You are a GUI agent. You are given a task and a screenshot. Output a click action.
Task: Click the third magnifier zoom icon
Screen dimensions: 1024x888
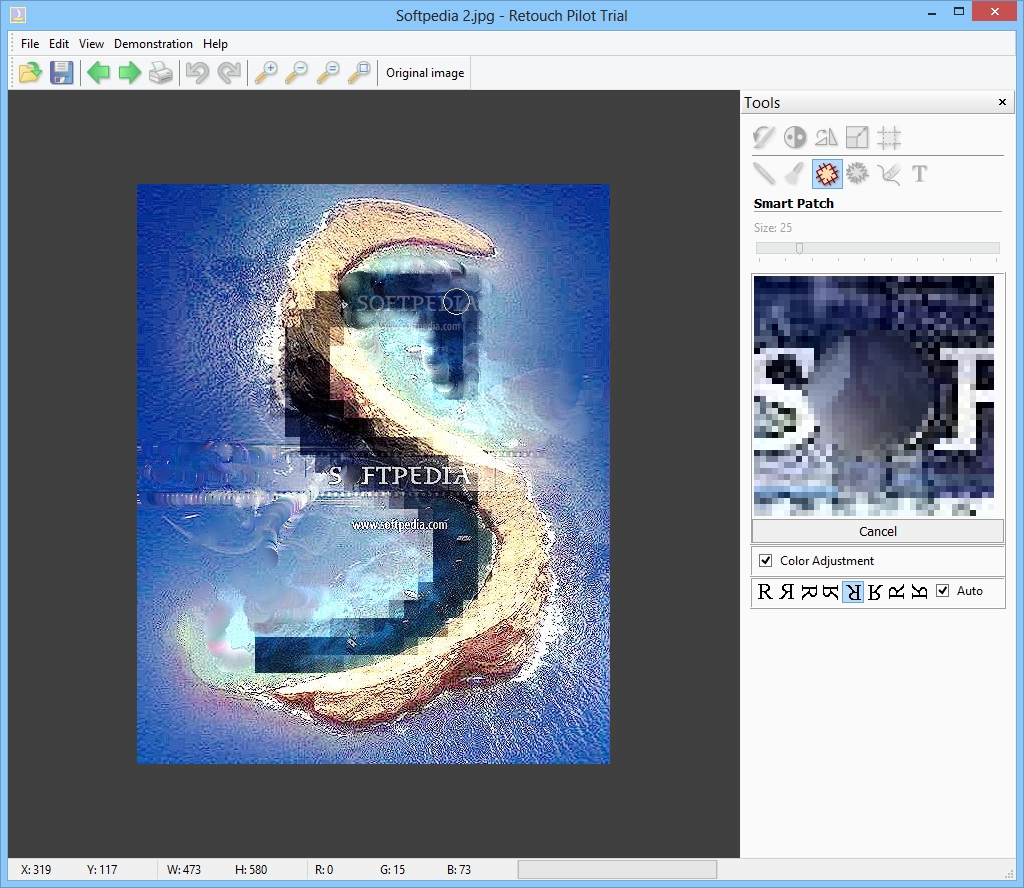(x=328, y=72)
